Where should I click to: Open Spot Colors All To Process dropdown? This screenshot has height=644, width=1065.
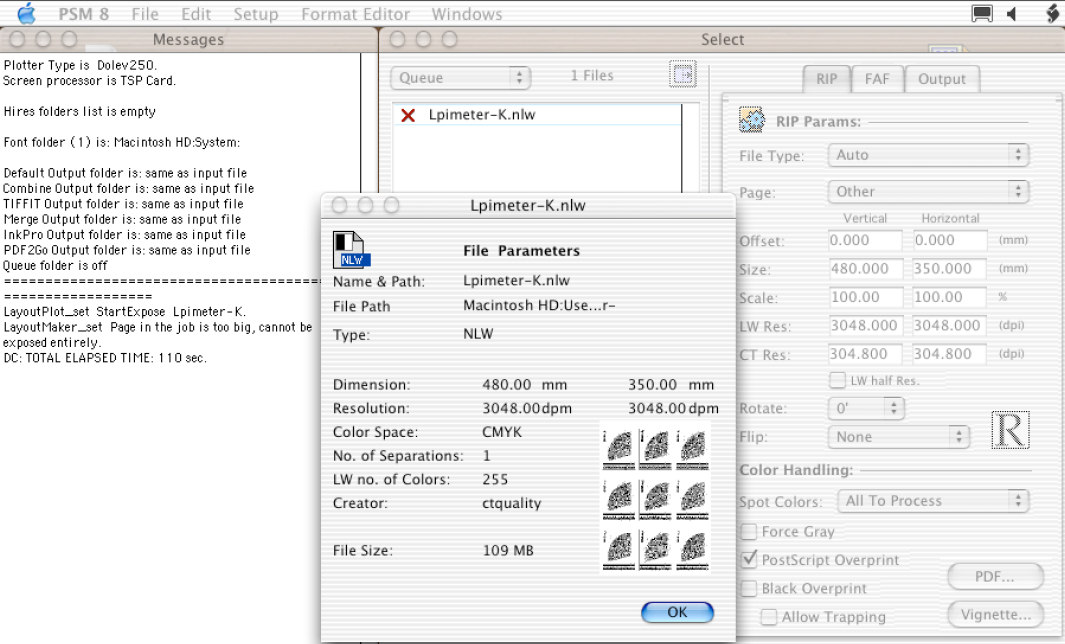pyautogui.click(x=933, y=501)
